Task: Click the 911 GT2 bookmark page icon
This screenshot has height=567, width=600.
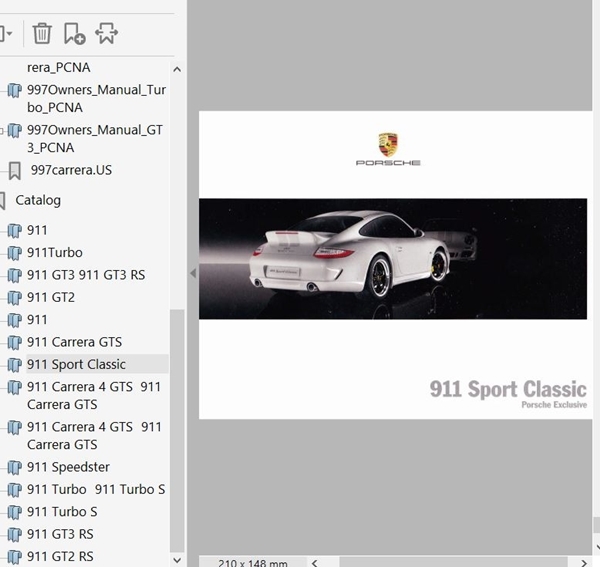Action: pyautogui.click(x=15, y=298)
